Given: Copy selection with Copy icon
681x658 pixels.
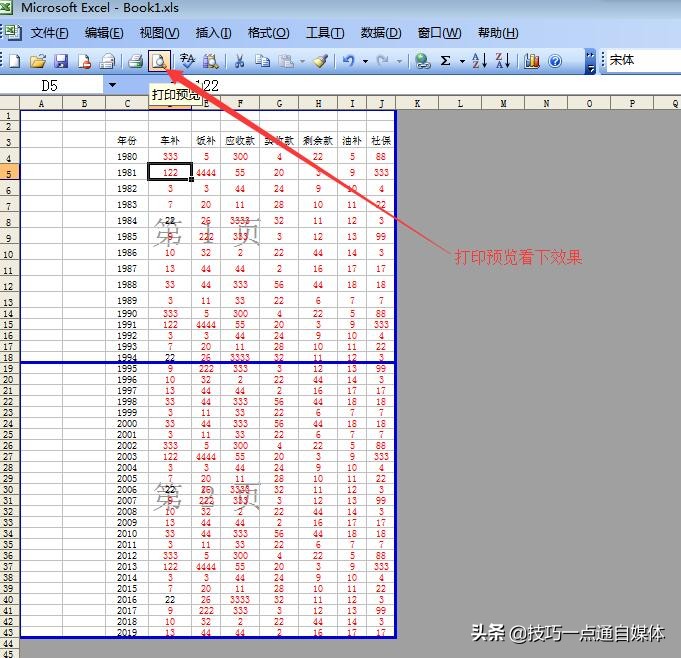Looking at the screenshot, I should [262, 61].
